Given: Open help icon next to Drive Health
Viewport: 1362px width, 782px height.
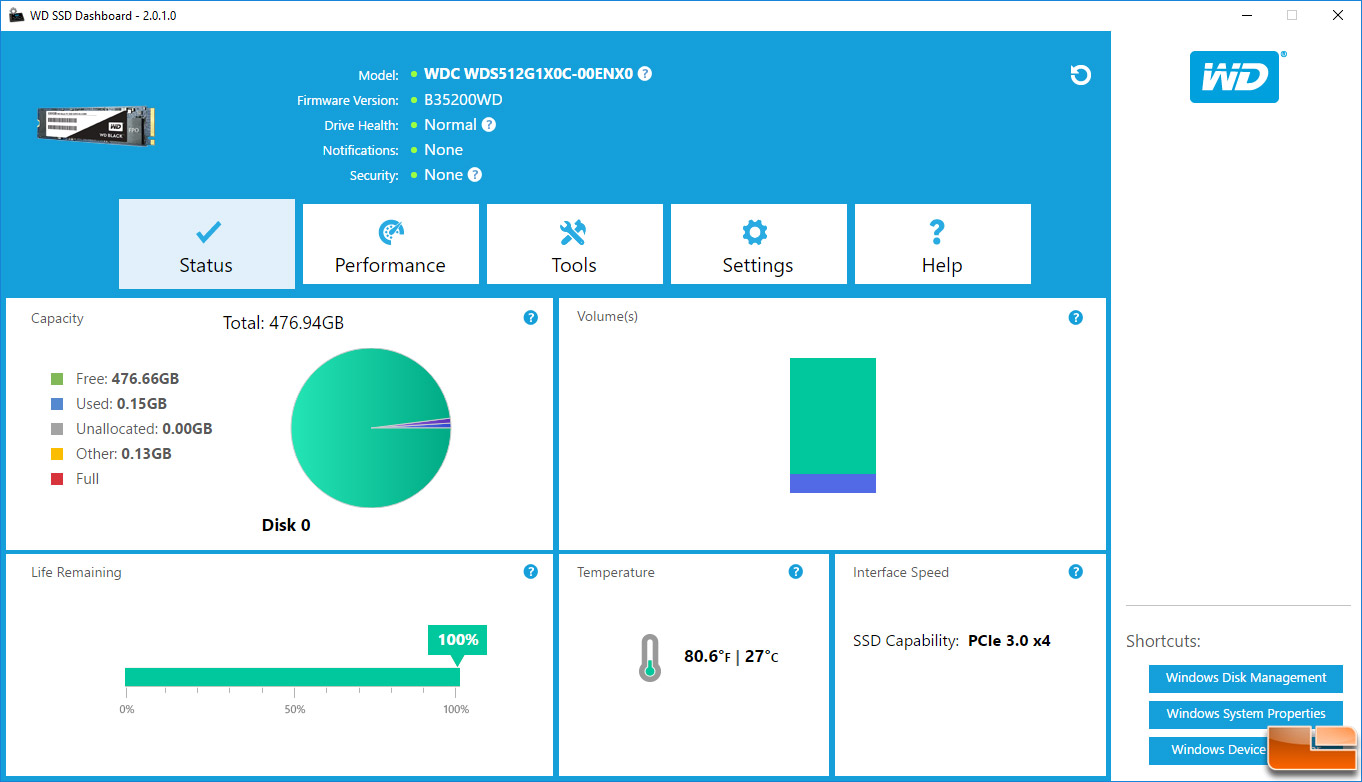Looking at the screenshot, I should pyautogui.click(x=488, y=125).
